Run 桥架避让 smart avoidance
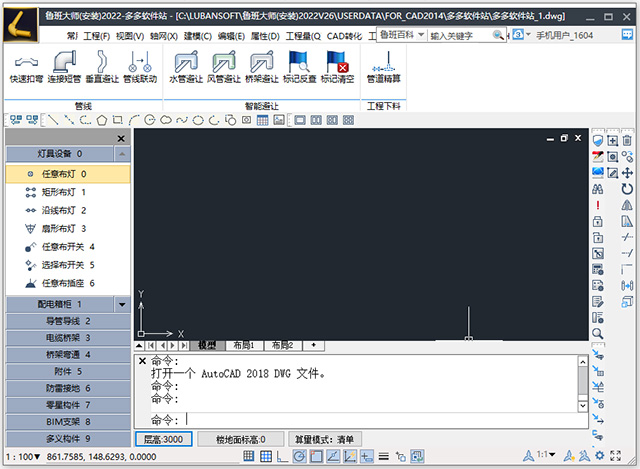This screenshot has width=640, height=469. [262, 67]
